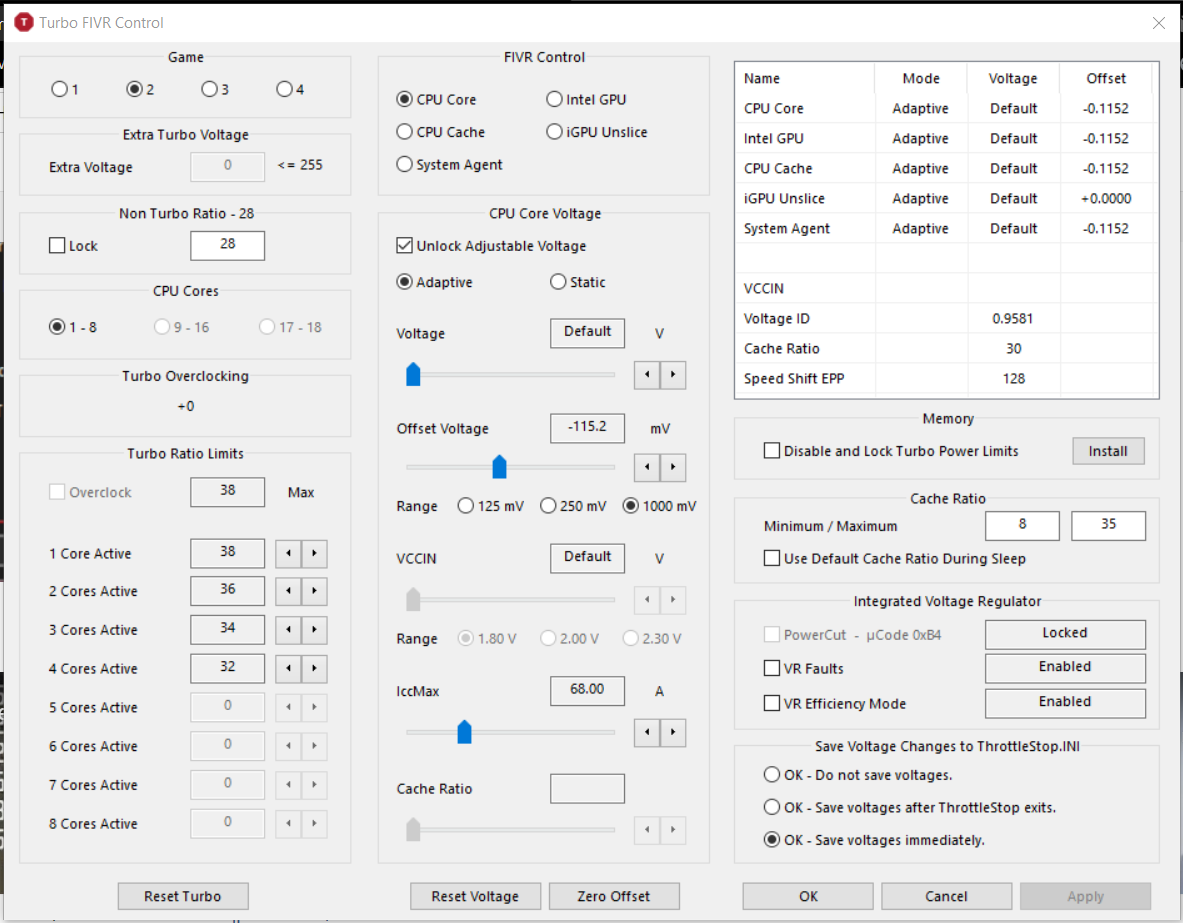Increase 1 Core Active ratio with right arrow

point(315,553)
